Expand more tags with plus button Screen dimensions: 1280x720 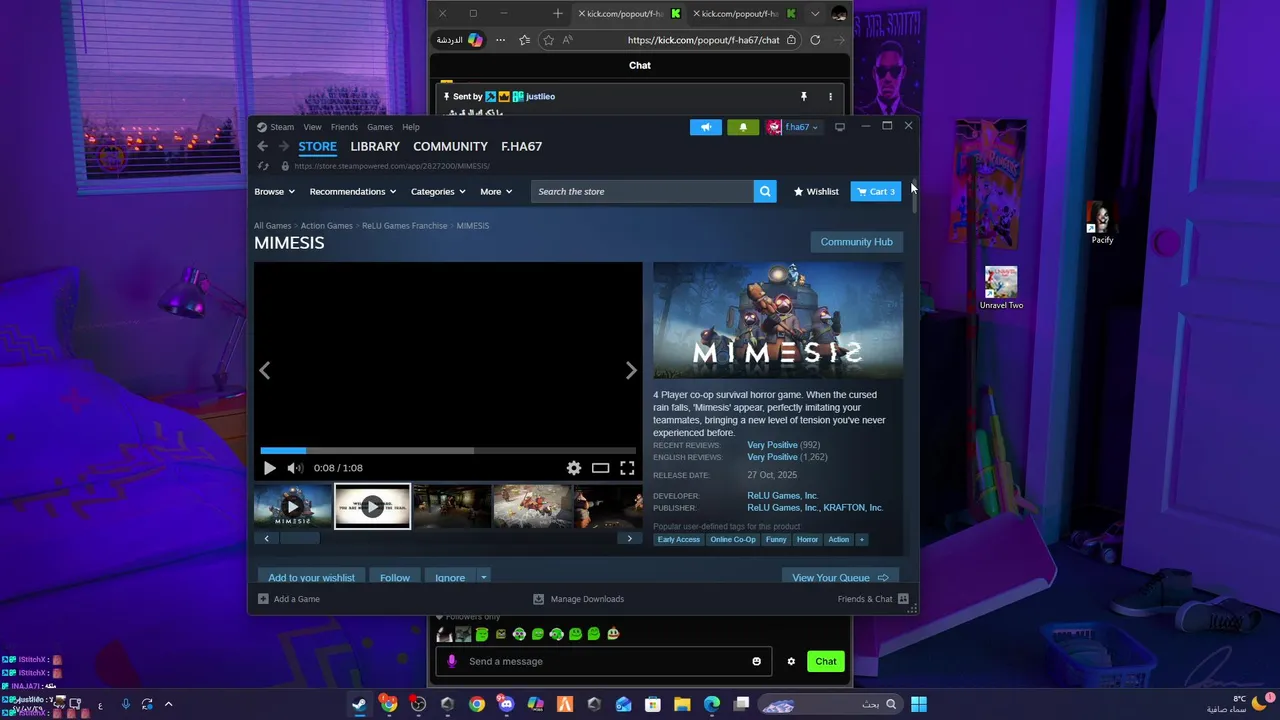coord(861,540)
